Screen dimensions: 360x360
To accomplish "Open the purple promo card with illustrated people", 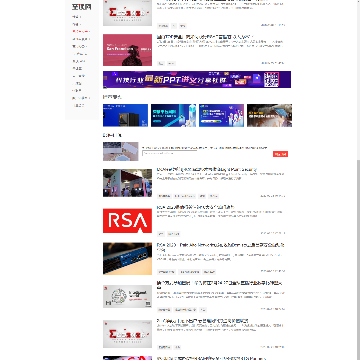I will [x=221, y=115].
